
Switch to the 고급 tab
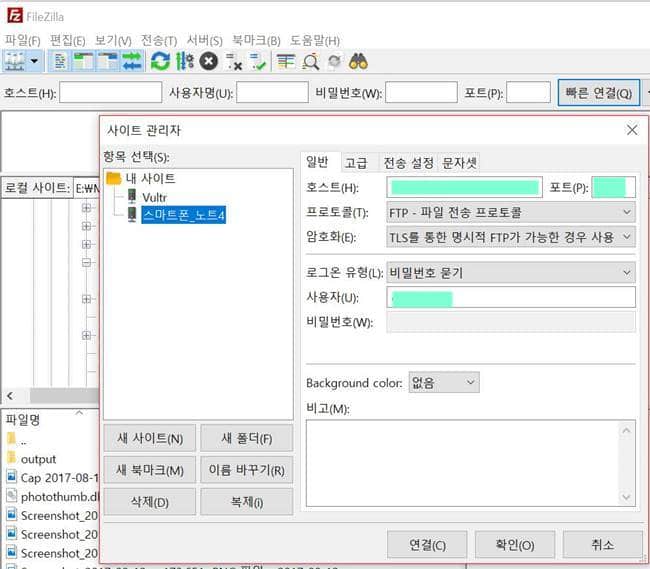point(356,163)
